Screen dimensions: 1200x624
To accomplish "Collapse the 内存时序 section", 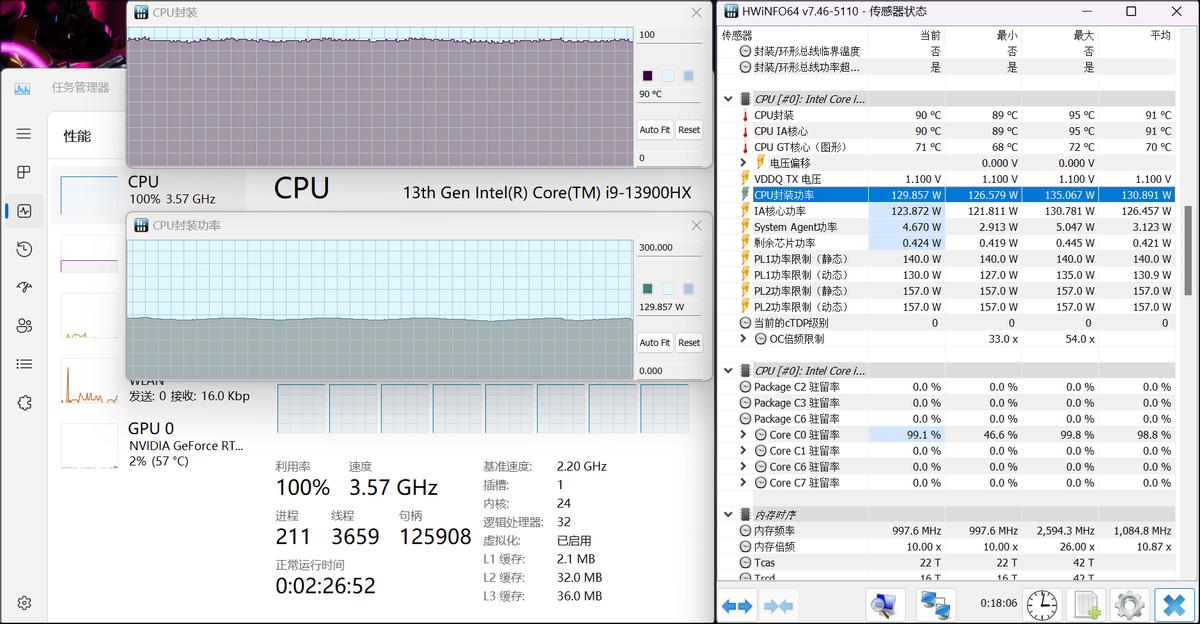I will 728,515.
